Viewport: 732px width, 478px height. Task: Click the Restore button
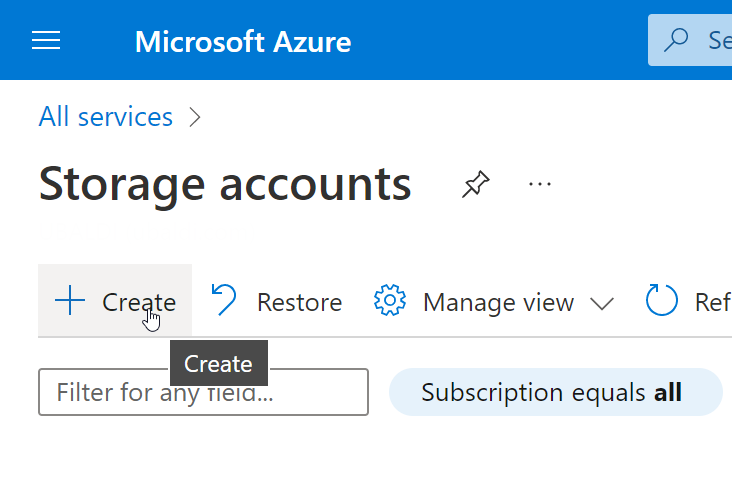click(x=276, y=302)
